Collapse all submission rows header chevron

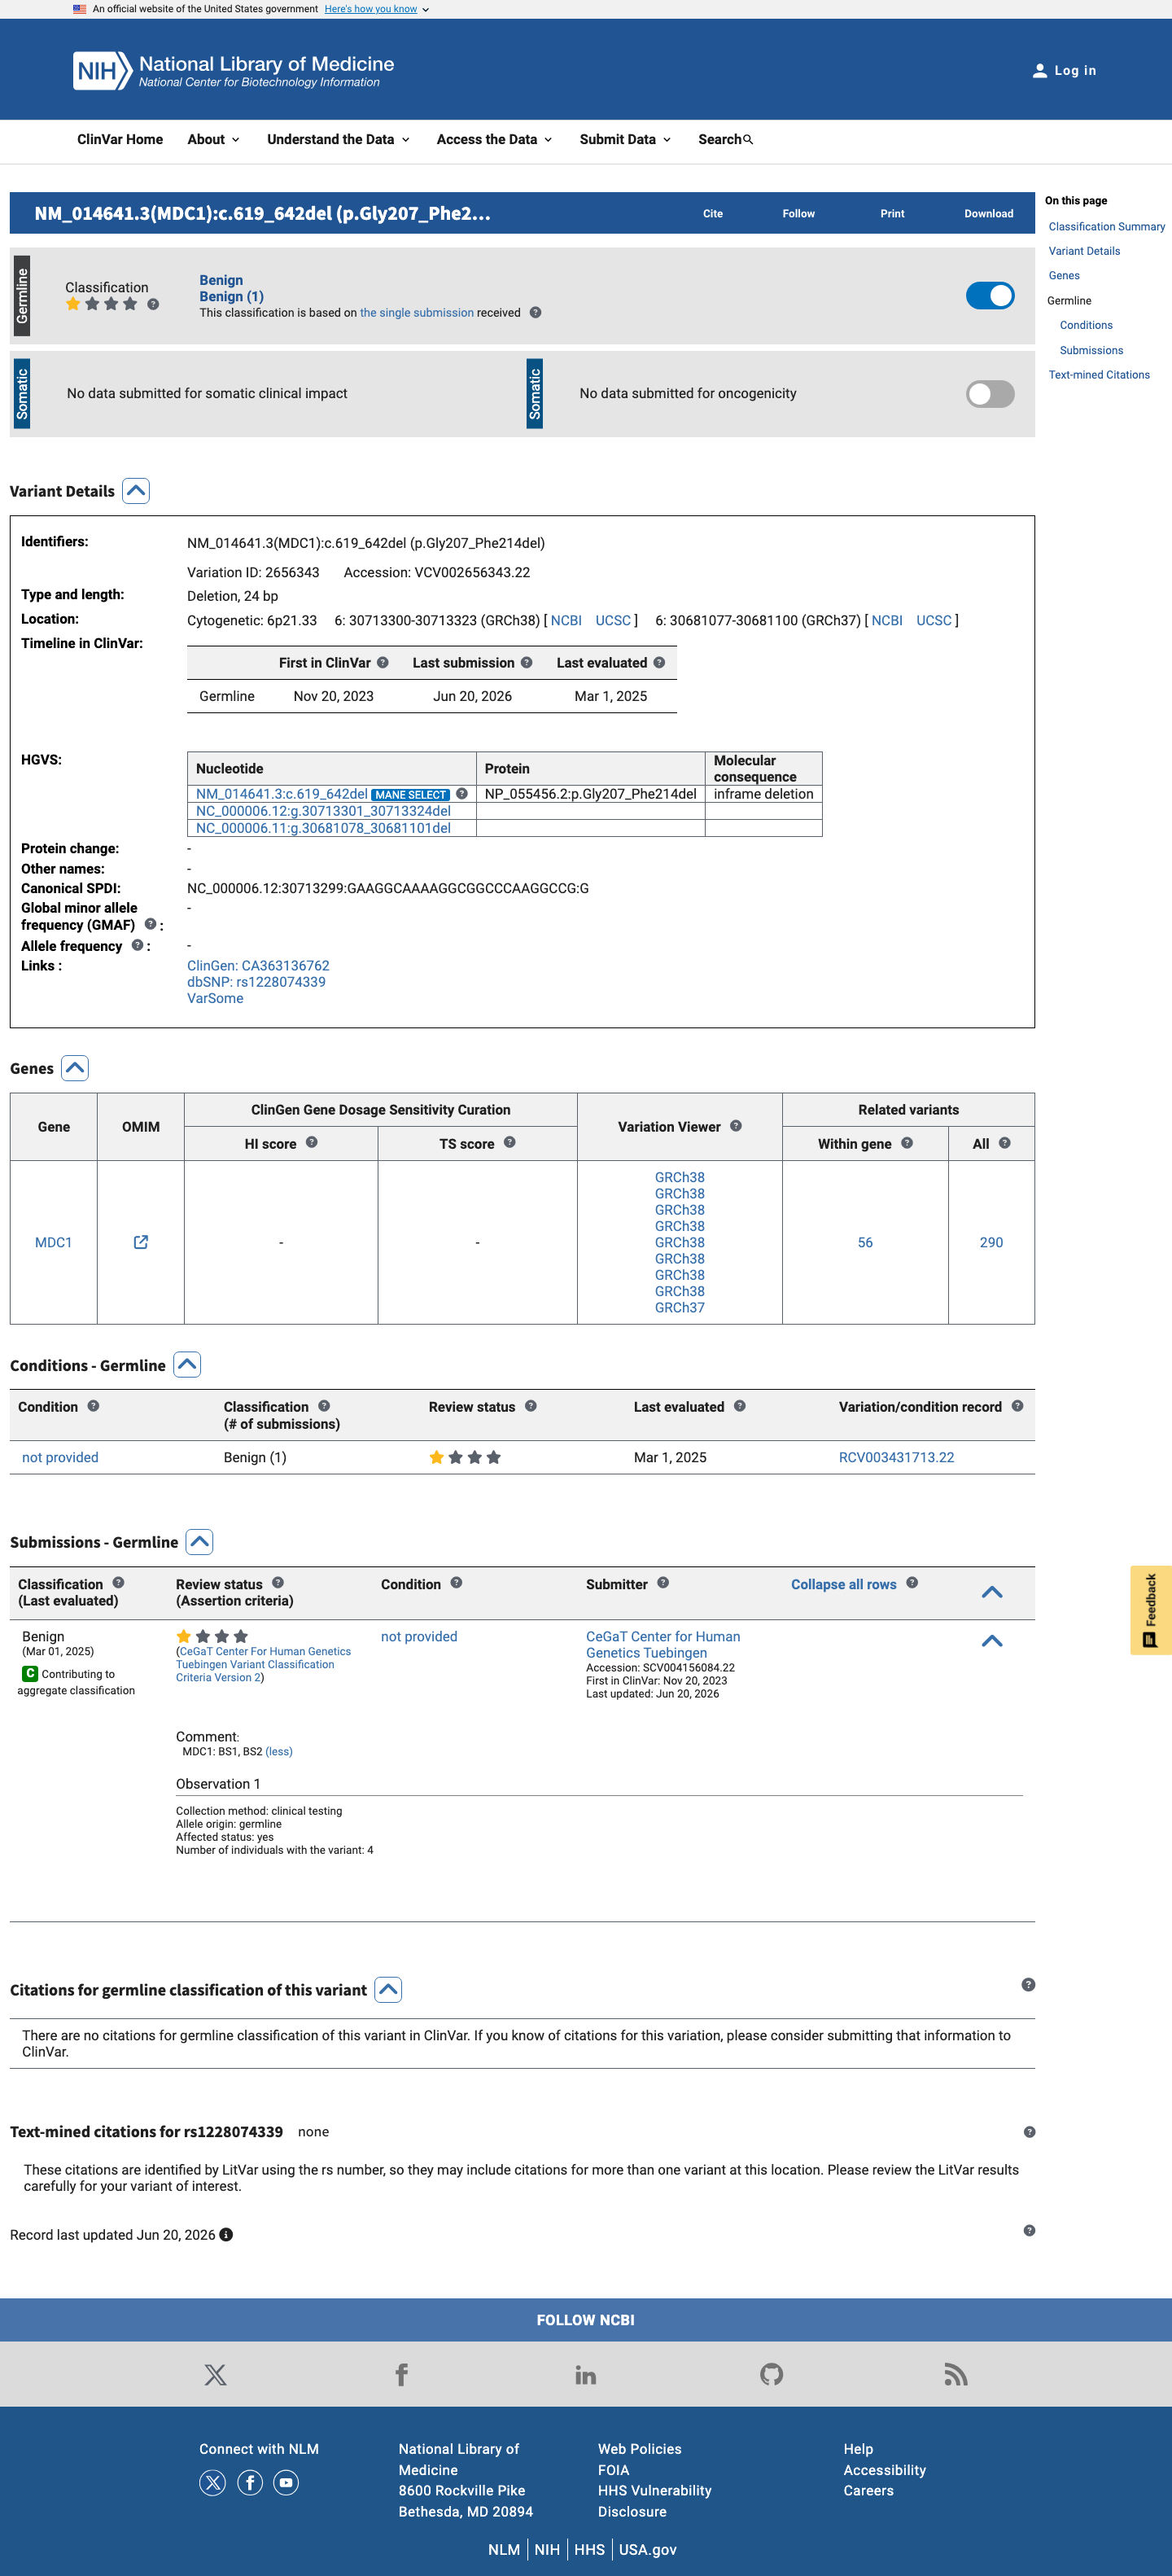click(992, 1592)
